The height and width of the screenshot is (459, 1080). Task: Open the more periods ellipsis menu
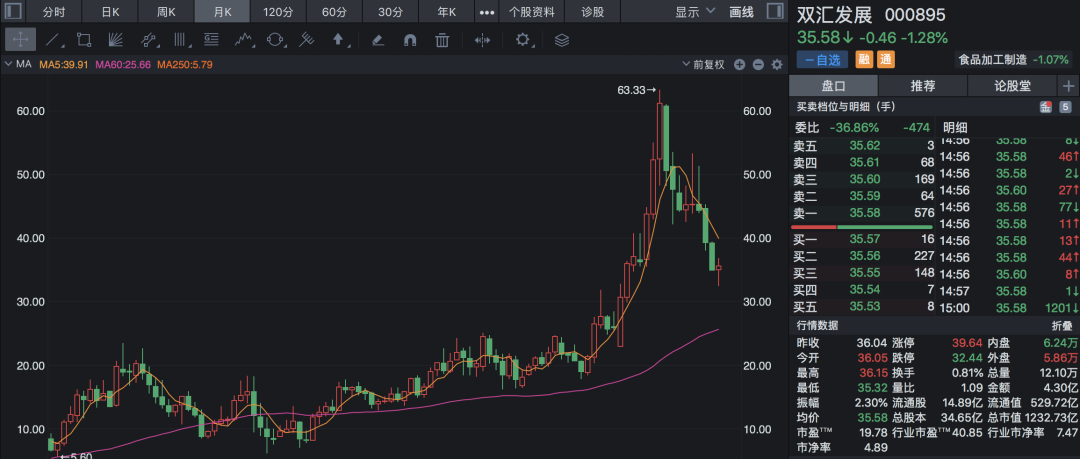pos(487,12)
